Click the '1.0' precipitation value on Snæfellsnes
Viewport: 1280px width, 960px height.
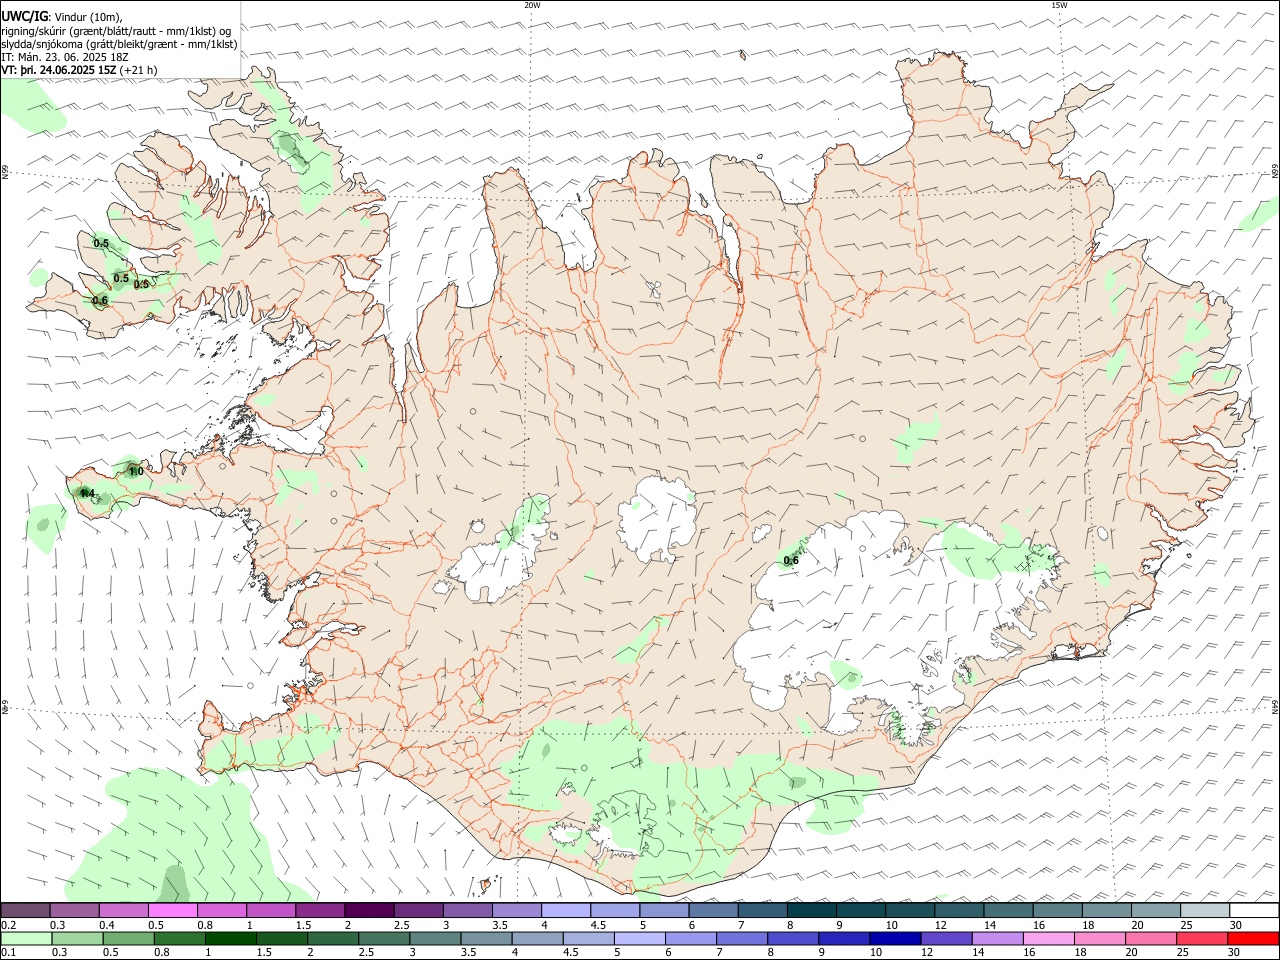tap(136, 471)
